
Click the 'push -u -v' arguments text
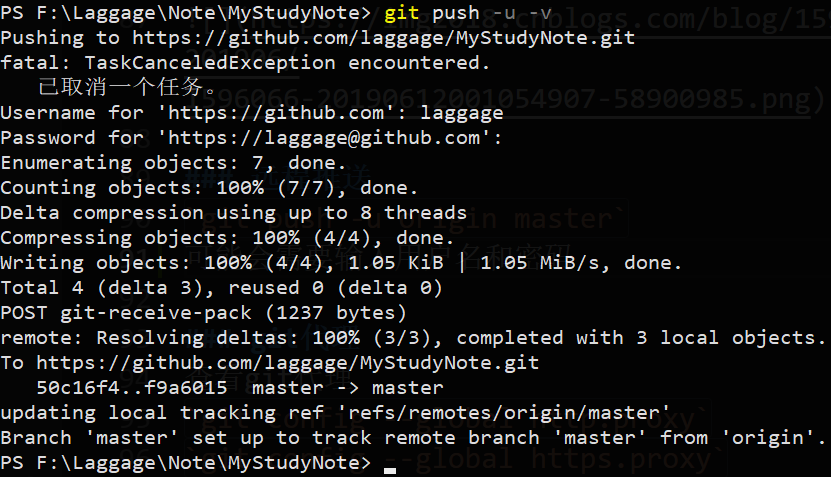coord(488,13)
